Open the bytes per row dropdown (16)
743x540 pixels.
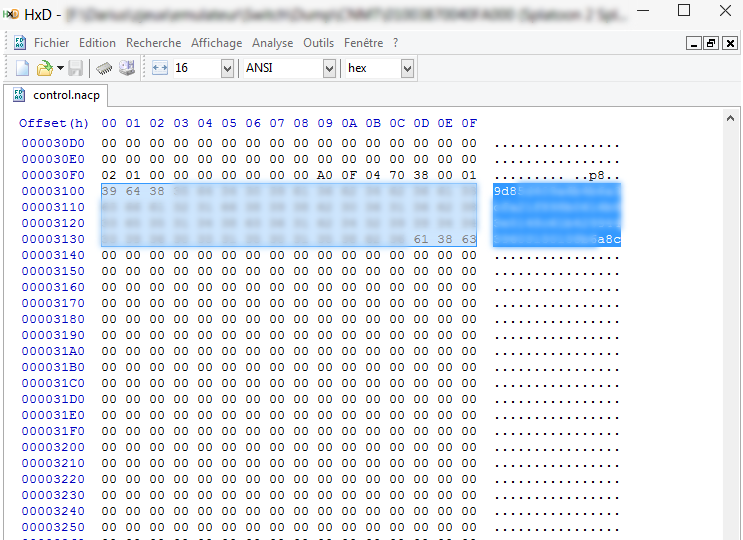point(227,69)
